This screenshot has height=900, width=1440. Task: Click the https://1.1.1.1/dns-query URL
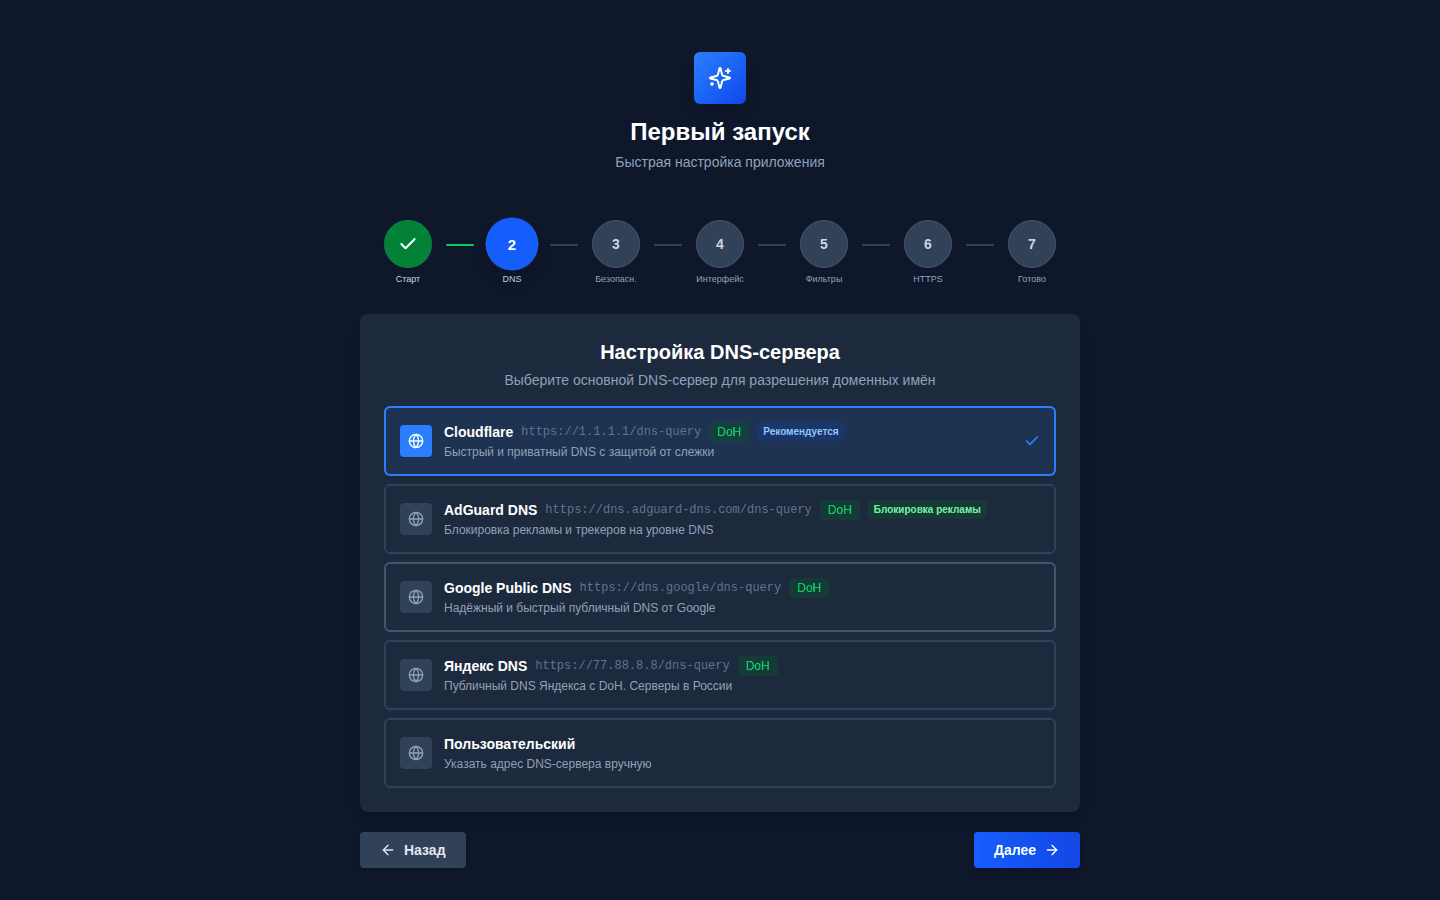(611, 432)
